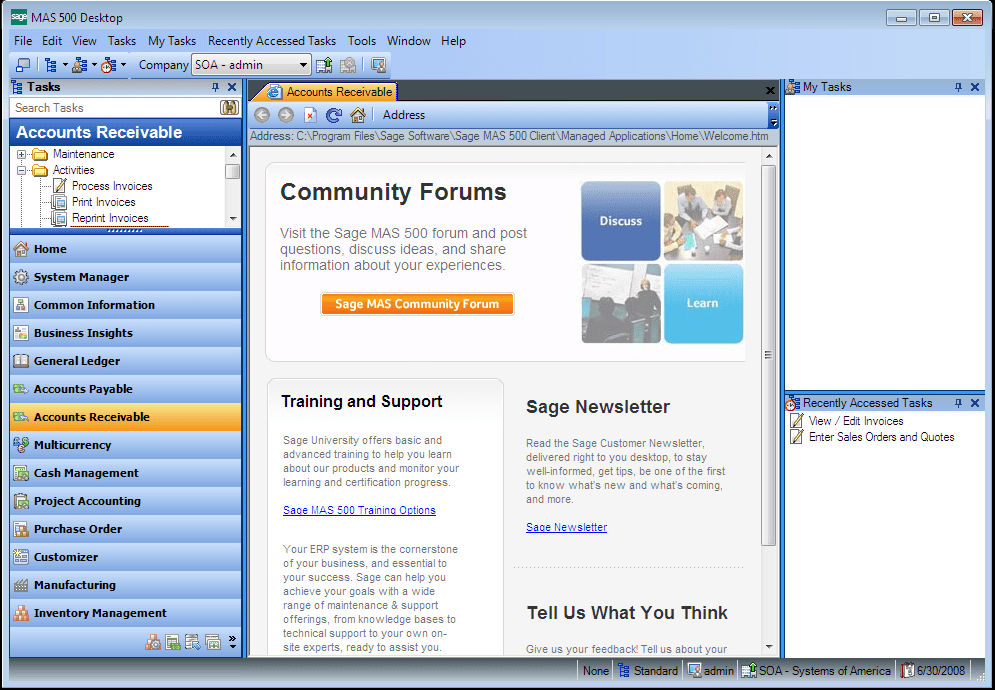
Task: Click the first small module icon at navigation bottom
Action: [153, 642]
